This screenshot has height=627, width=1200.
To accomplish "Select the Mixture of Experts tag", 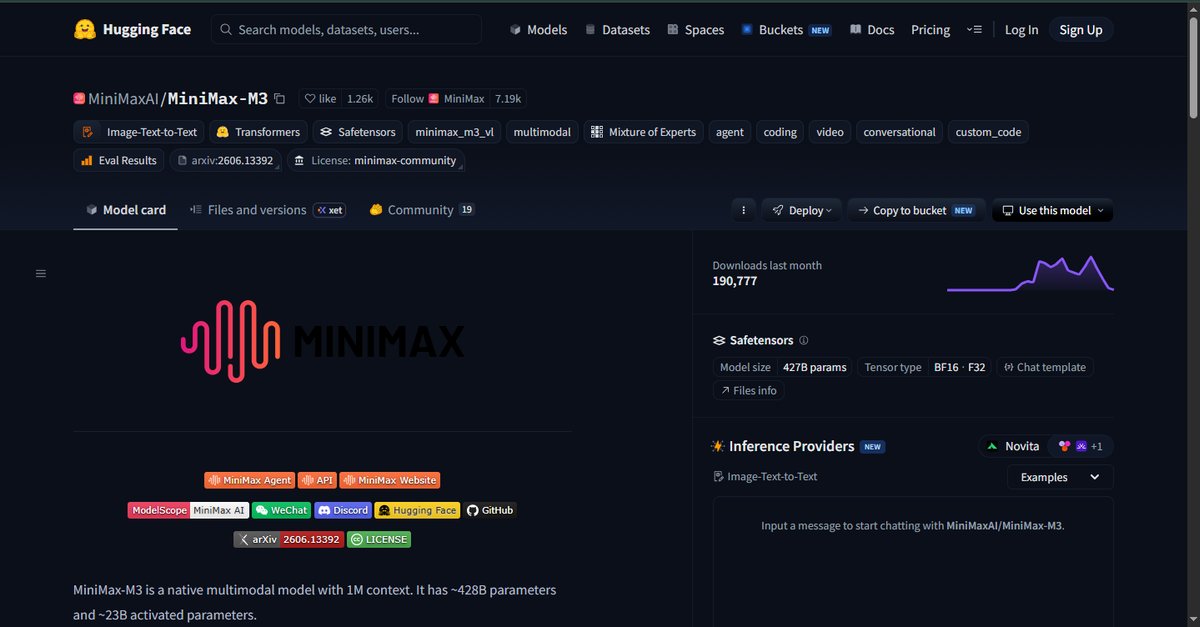I will (x=643, y=132).
